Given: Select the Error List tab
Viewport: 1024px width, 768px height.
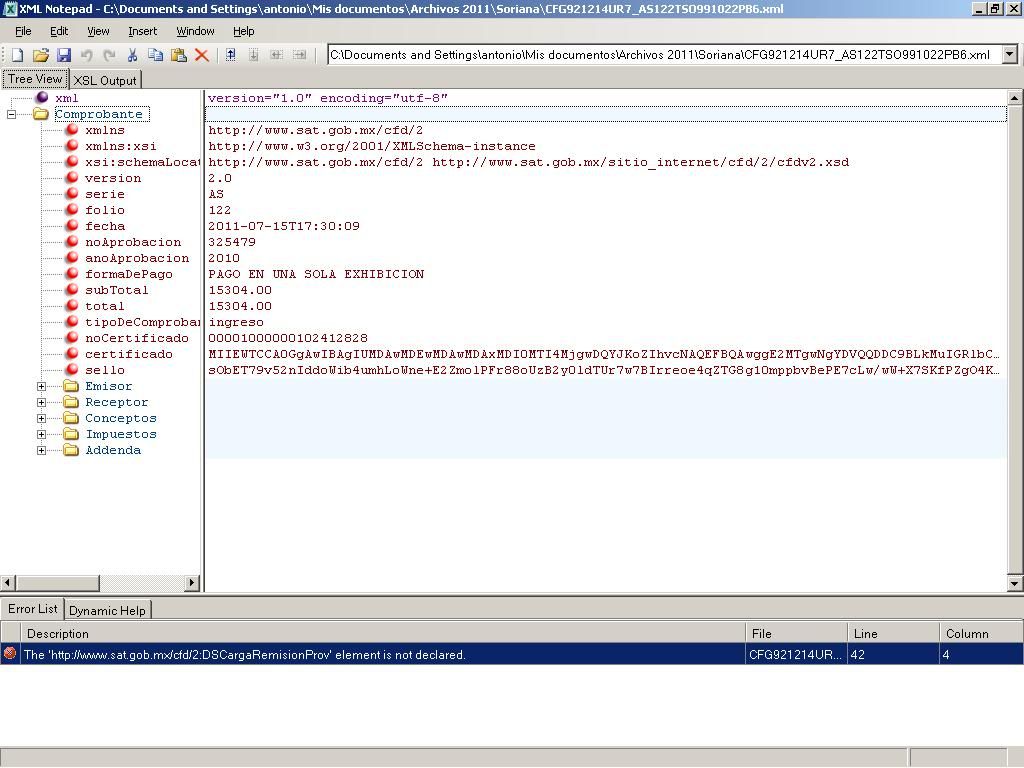Looking at the screenshot, I should tap(33, 609).
